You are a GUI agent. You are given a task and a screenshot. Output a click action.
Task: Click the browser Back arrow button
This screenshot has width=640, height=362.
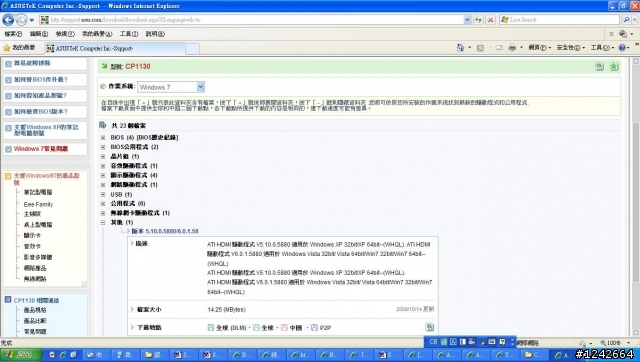(8, 20)
